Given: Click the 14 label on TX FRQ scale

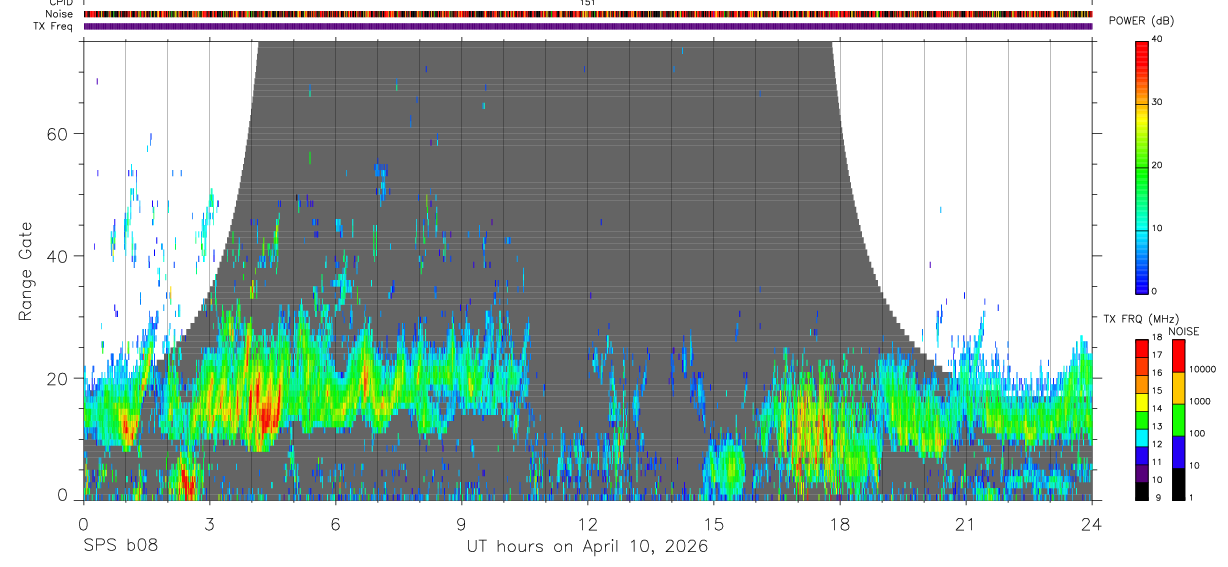Looking at the screenshot, I should coord(1158,410).
